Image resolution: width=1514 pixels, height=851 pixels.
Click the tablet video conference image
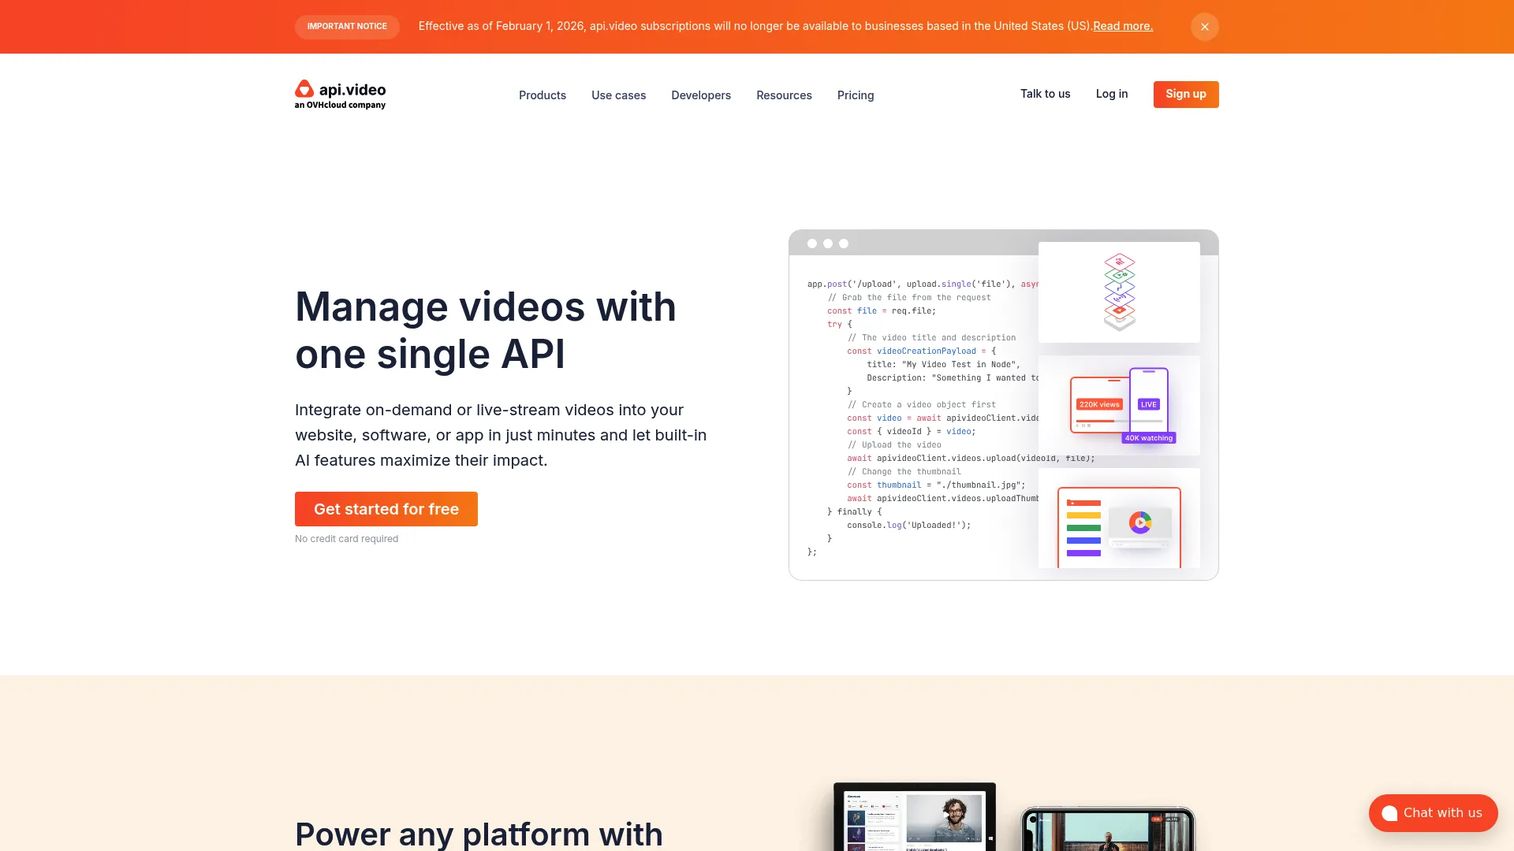[914, 817]
